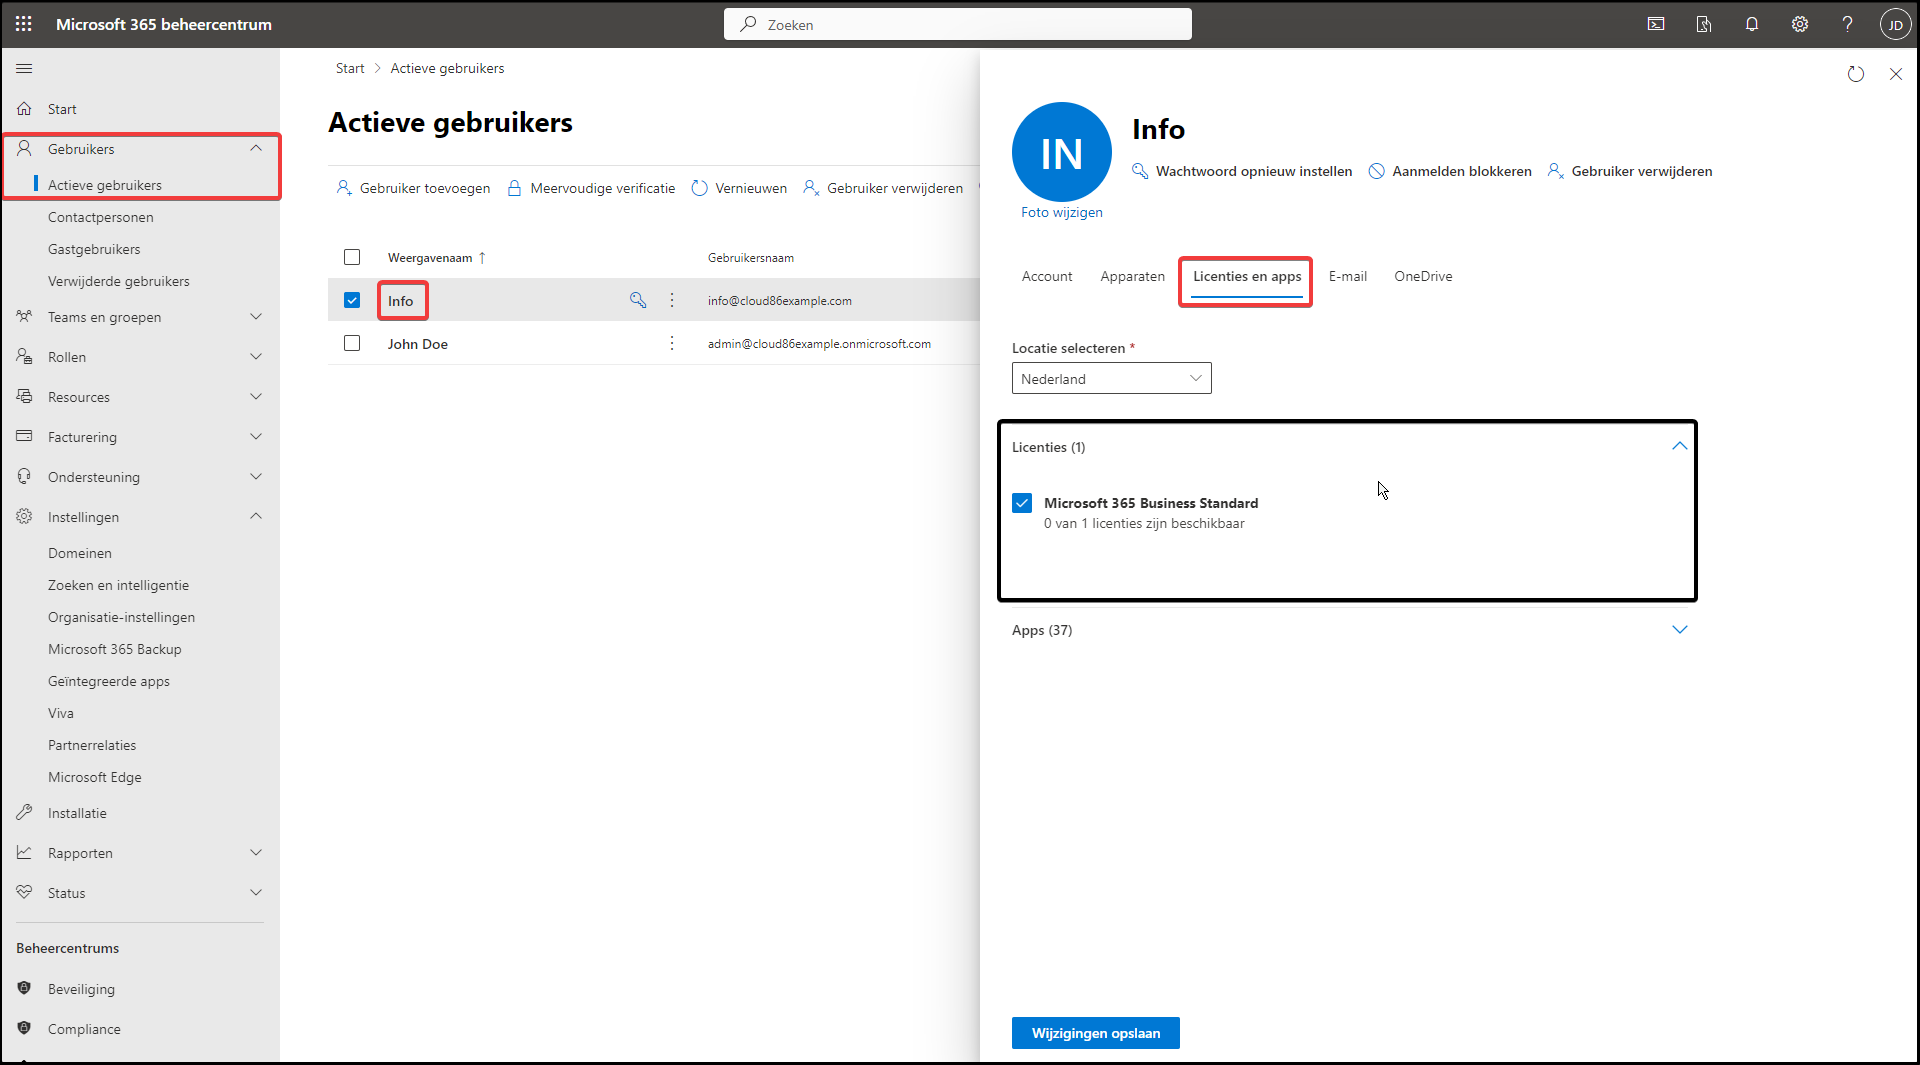1920x1065 pixels.
Task: Switch to the Account tab
Action: (x=1047, y=277)
